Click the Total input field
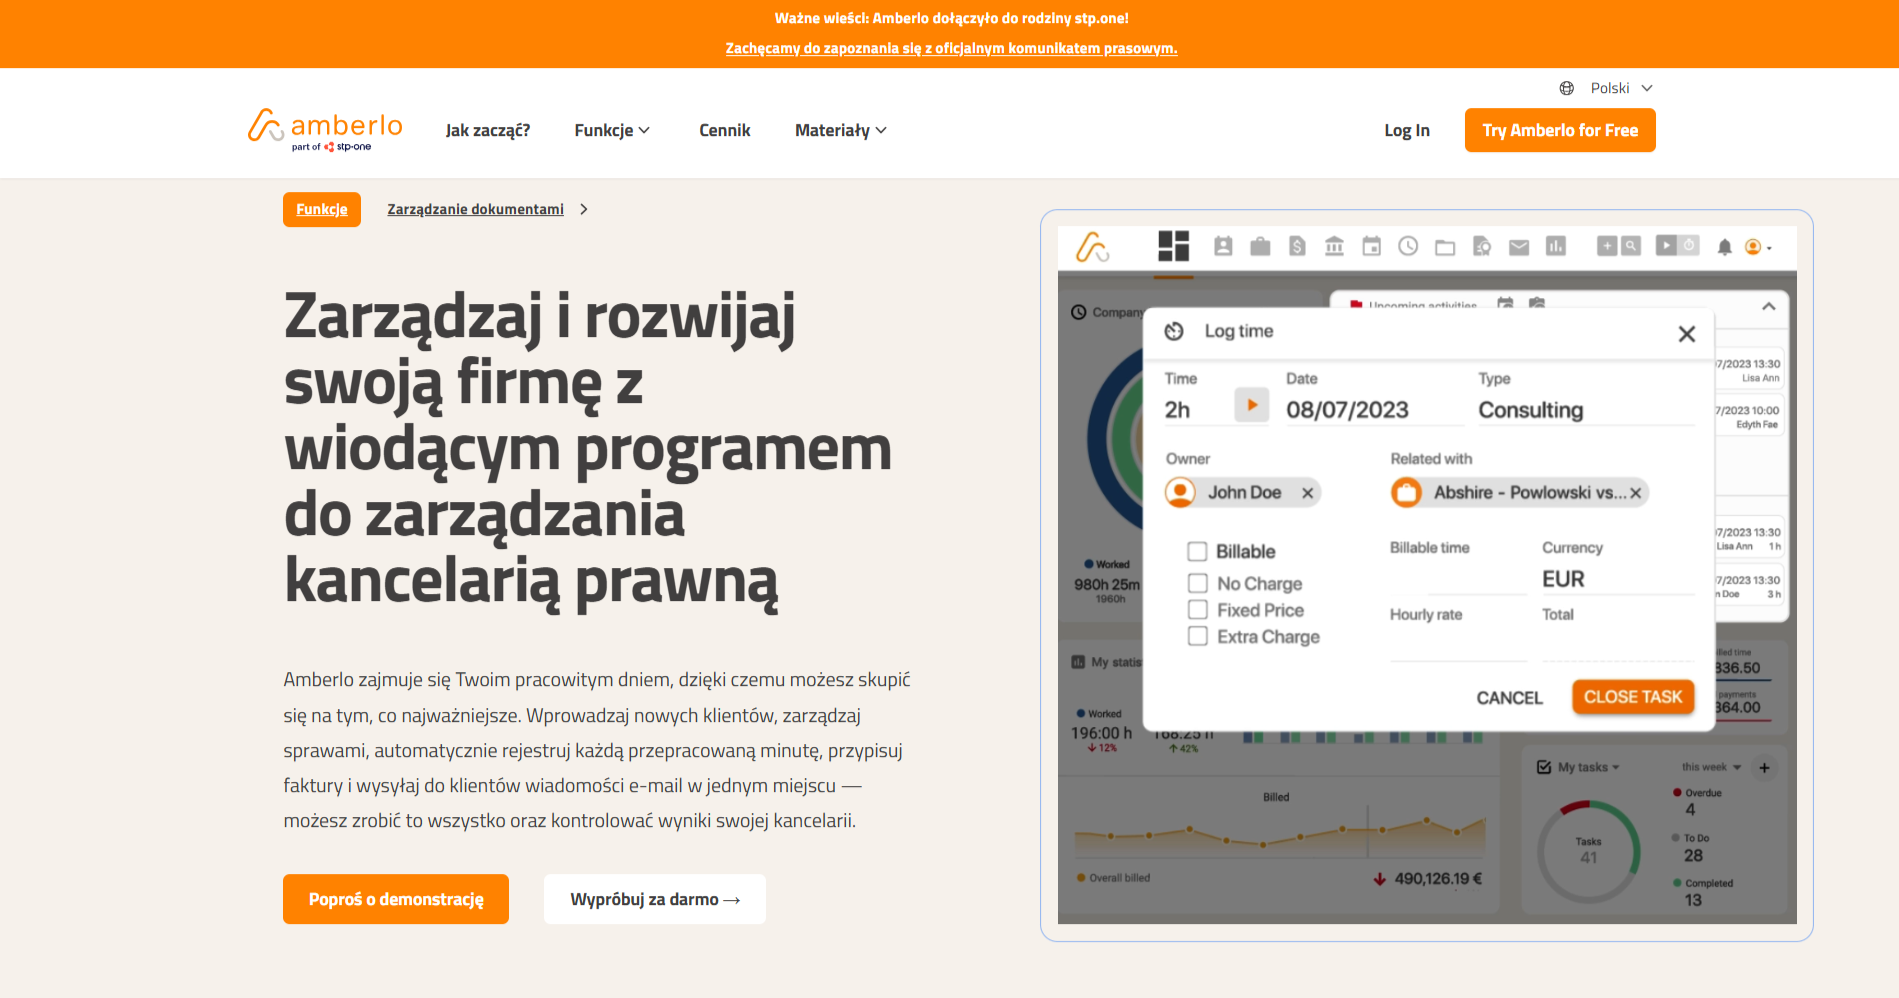Screen dimensions: 1899x998 point(1617,645)
